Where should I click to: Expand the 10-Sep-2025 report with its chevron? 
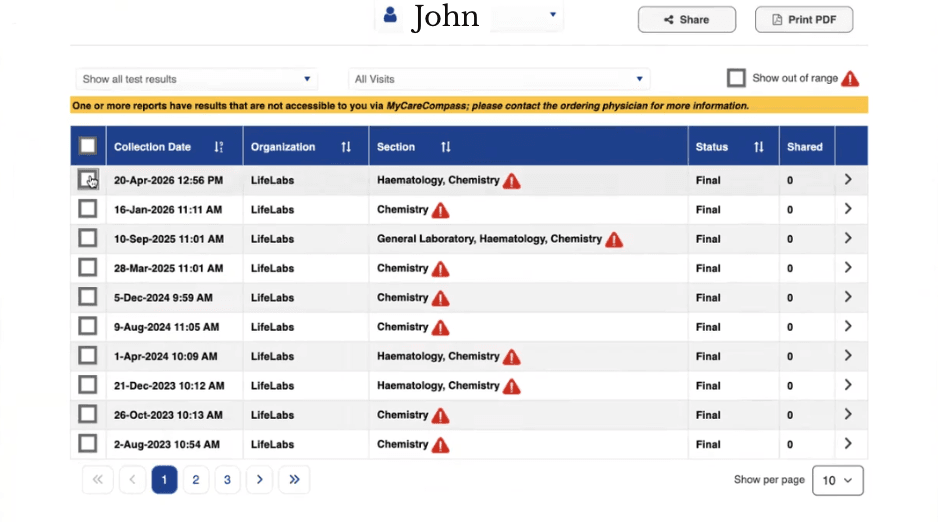(x=848, y=238)
